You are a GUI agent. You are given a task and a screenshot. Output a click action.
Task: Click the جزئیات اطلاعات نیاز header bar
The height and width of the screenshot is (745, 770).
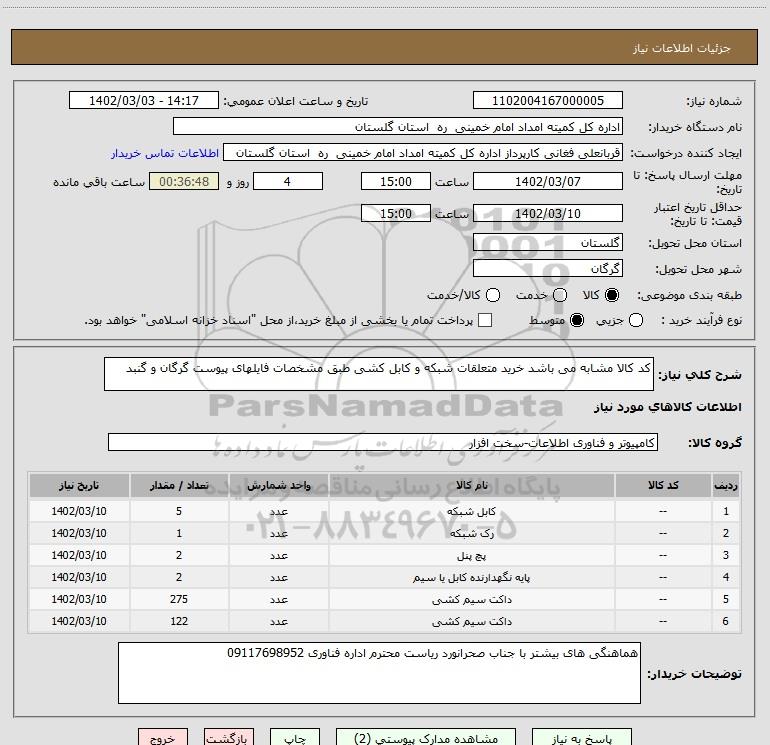point(385,47)
